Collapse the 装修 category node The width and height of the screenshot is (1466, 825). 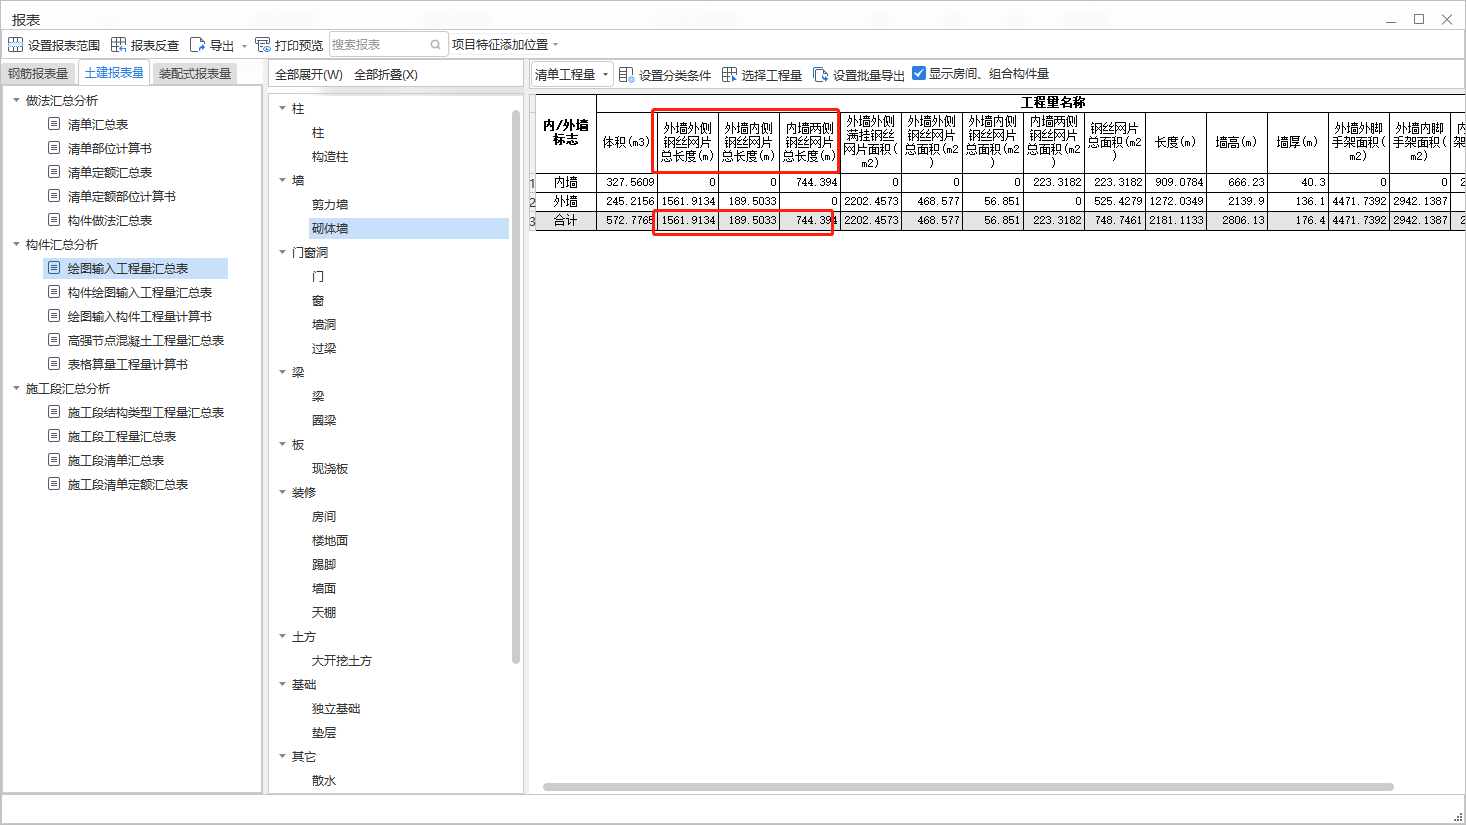(x=282, y=492)
